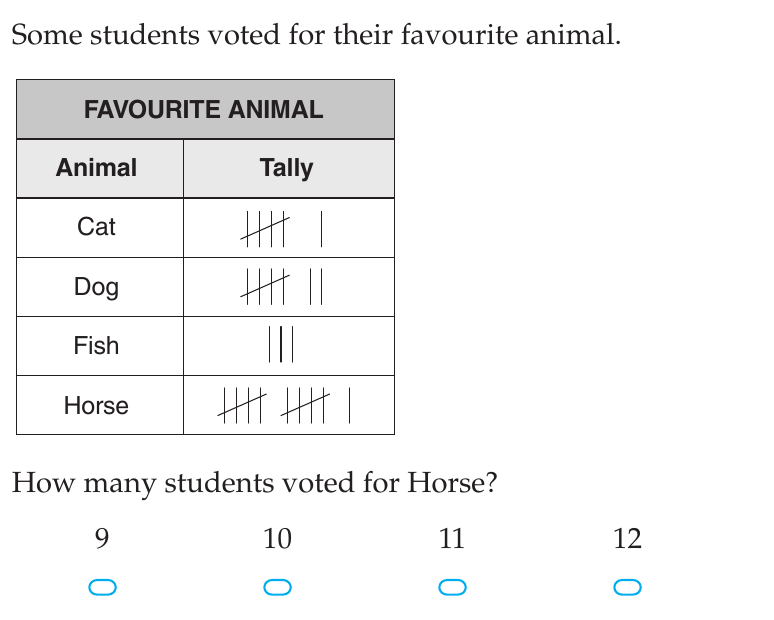Click the question about Horse votes

[254, 483]
